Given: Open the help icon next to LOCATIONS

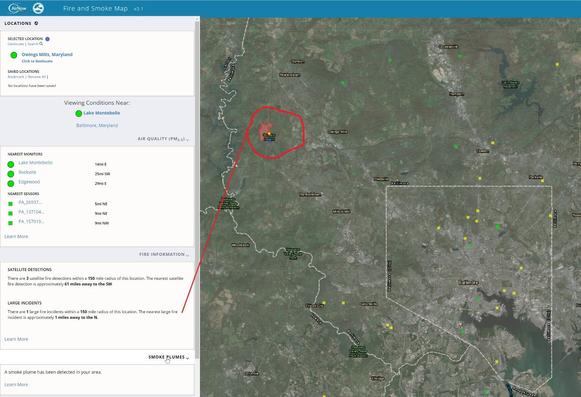Looking at the screenshot, I should pos(36,23).
